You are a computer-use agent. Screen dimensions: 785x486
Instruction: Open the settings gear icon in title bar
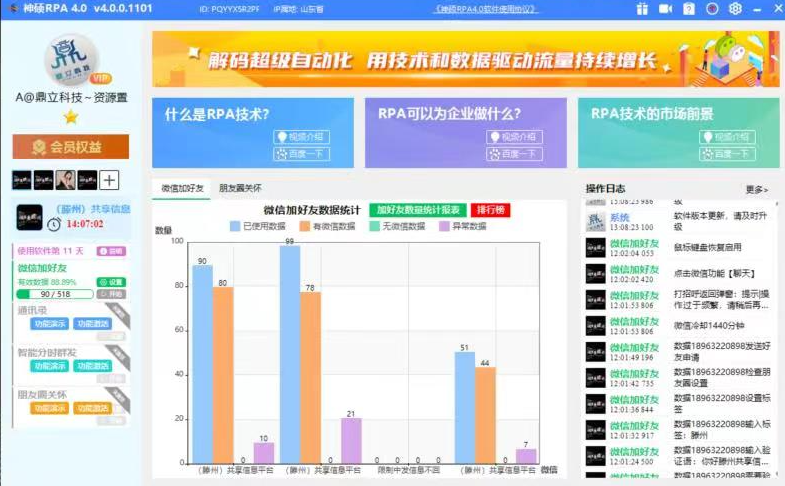735,9
